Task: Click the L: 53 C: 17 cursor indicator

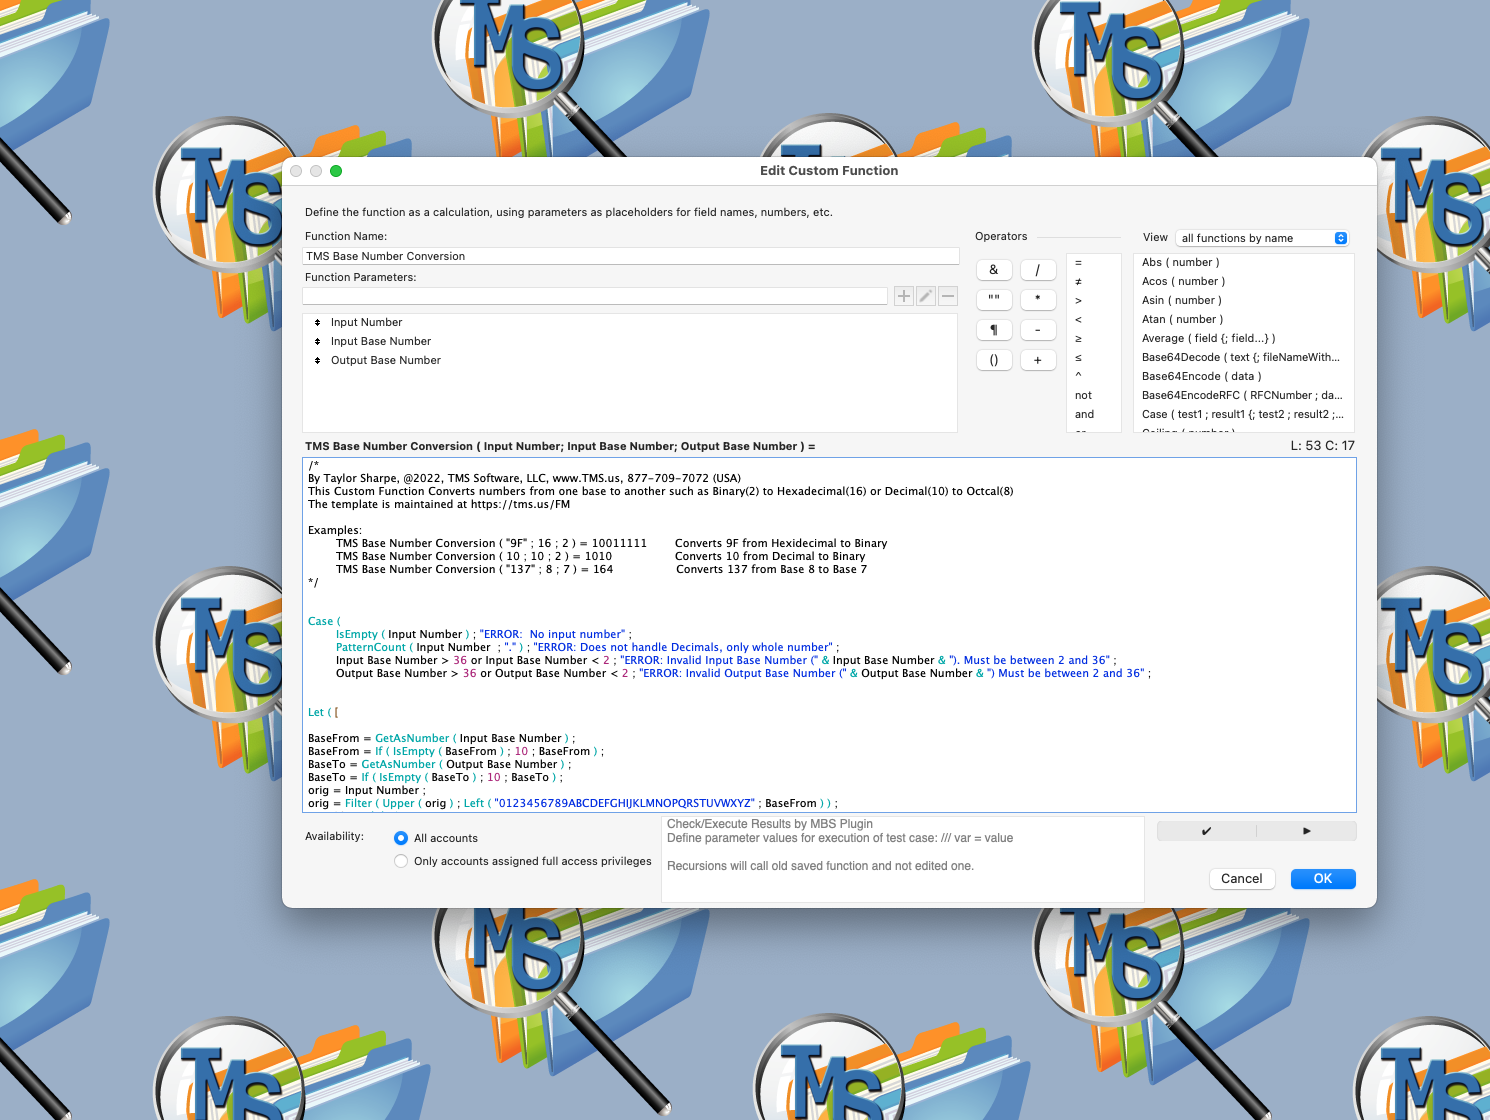Action: [1322, 446]
